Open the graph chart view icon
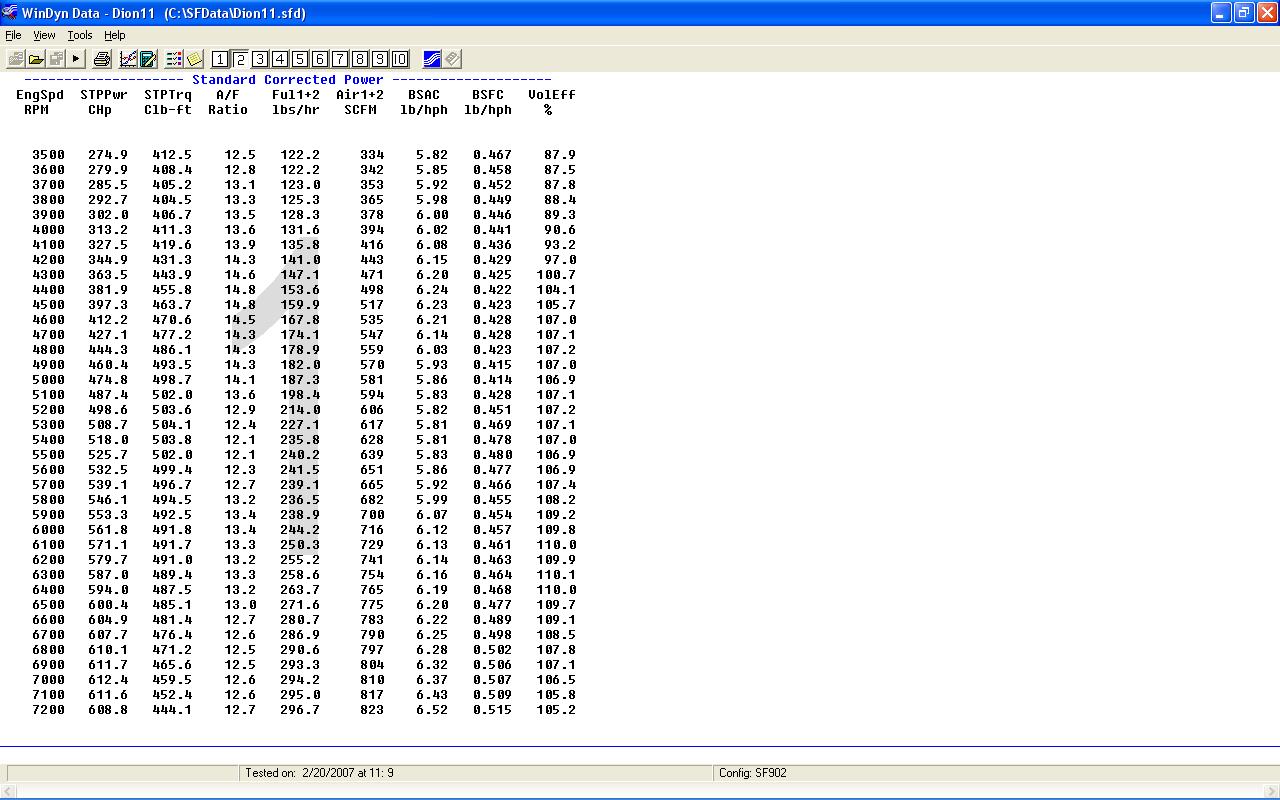This screenshot has height=800, width=1280. coord(129,59)
